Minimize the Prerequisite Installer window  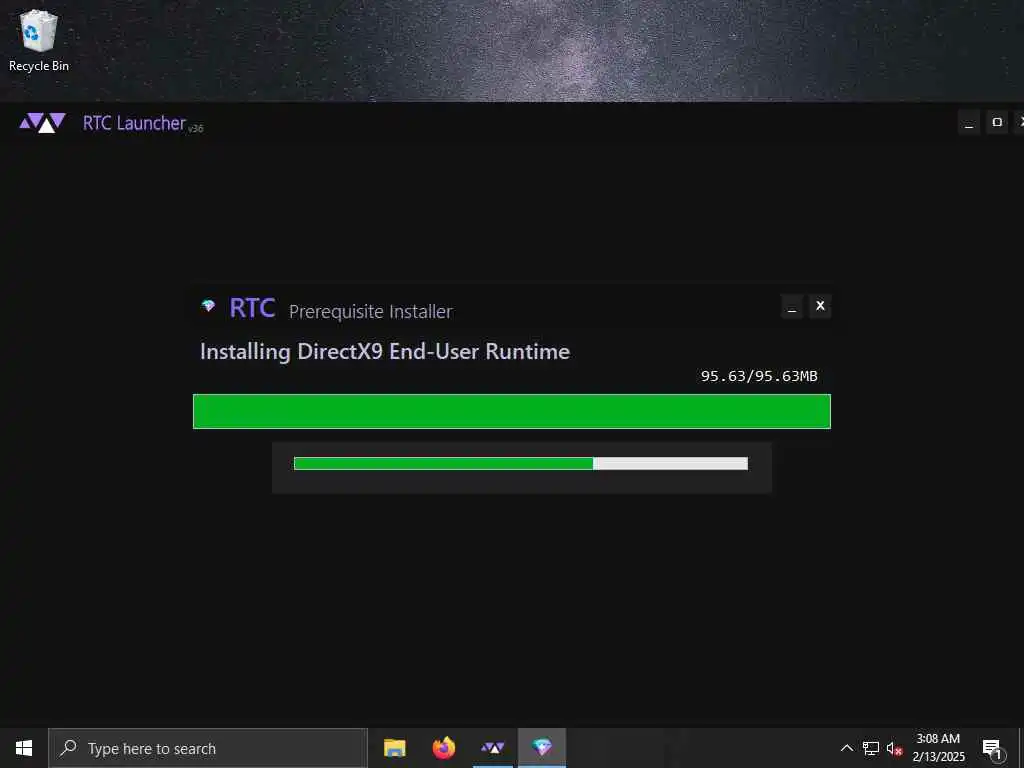click(792, 306)
